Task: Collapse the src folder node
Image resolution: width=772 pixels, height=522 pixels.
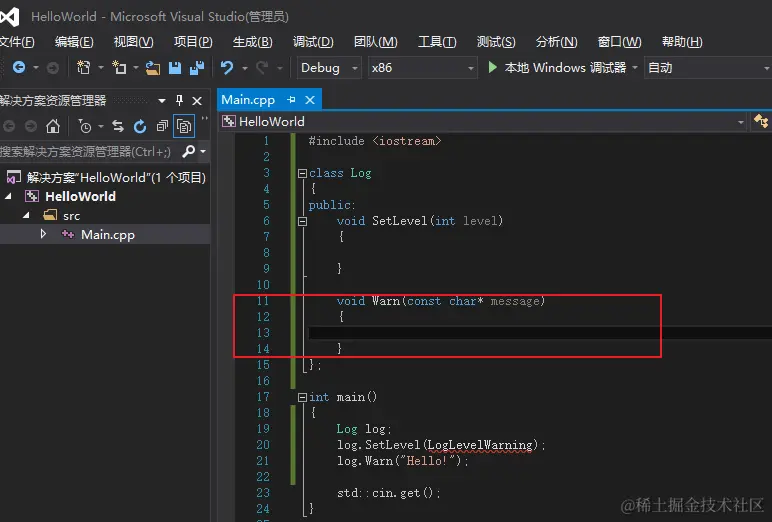Action: click(x=26, y=215)
